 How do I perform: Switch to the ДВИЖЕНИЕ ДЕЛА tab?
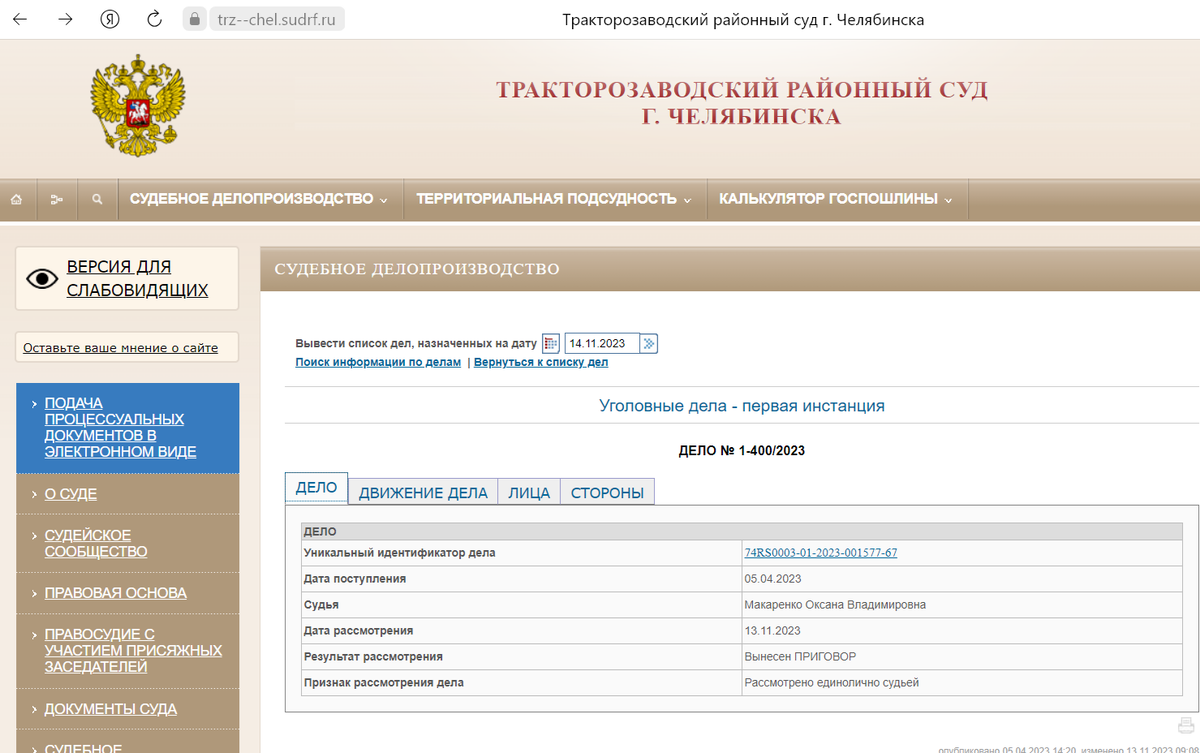tap(423, 492)
